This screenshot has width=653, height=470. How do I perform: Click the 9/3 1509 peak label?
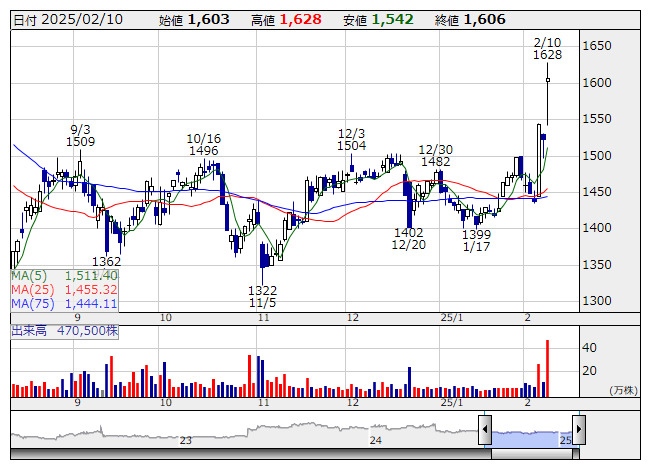80,136
